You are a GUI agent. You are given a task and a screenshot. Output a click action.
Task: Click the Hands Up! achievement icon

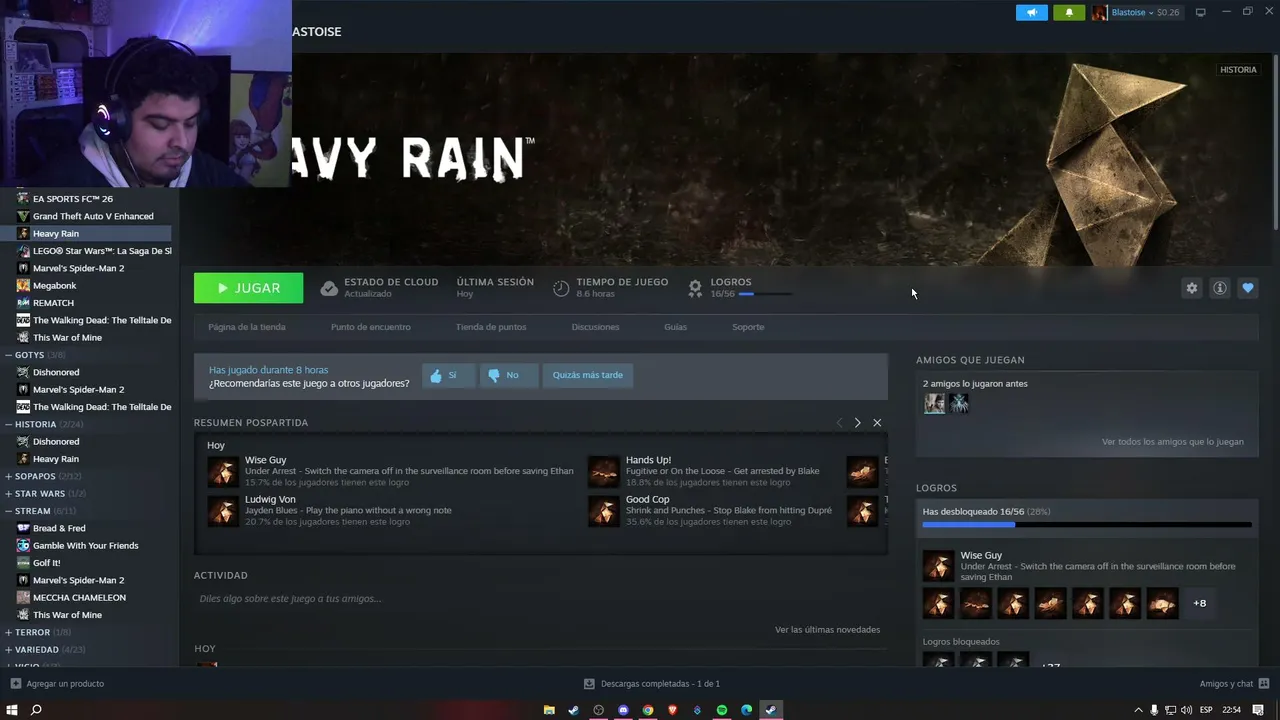click(x=604, y=472)
